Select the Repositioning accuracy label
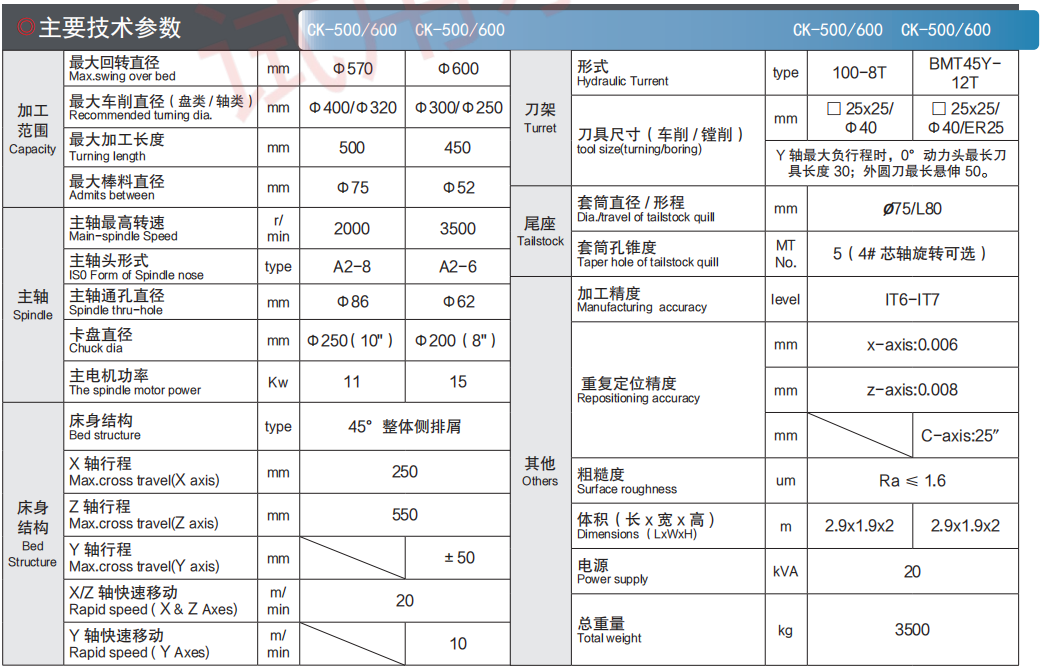The image size is (1041, 668). pyautogui.click(x=638, y=398)
